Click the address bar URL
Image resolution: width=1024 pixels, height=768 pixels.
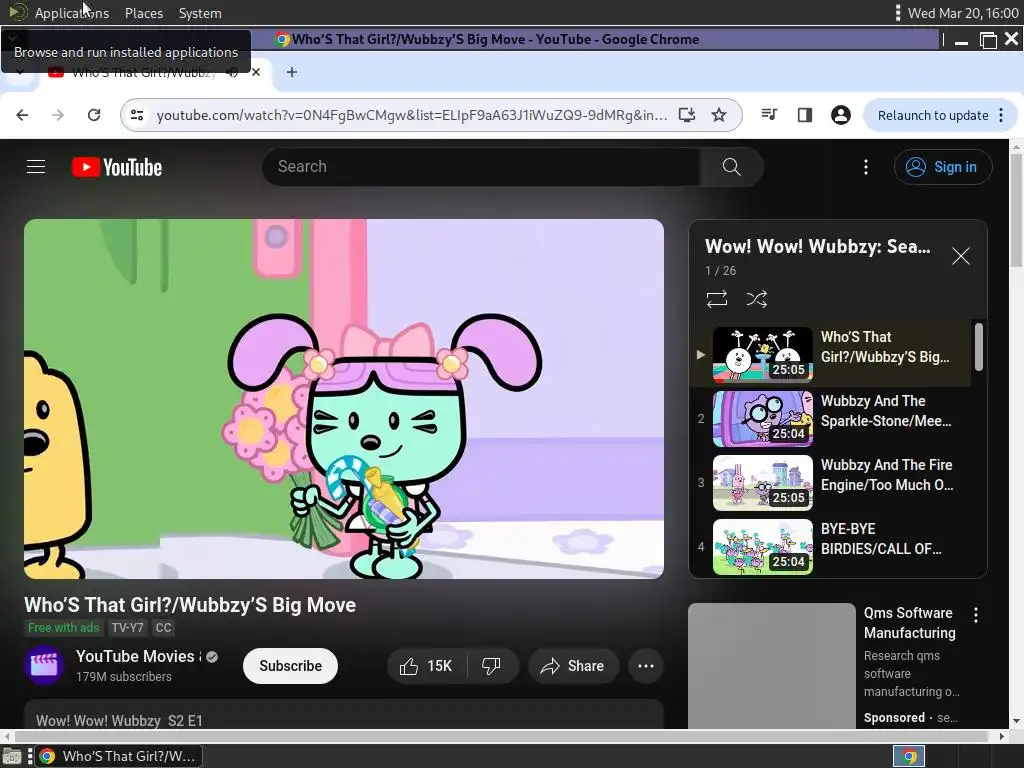pyautogui.click(x=411, y=115)
